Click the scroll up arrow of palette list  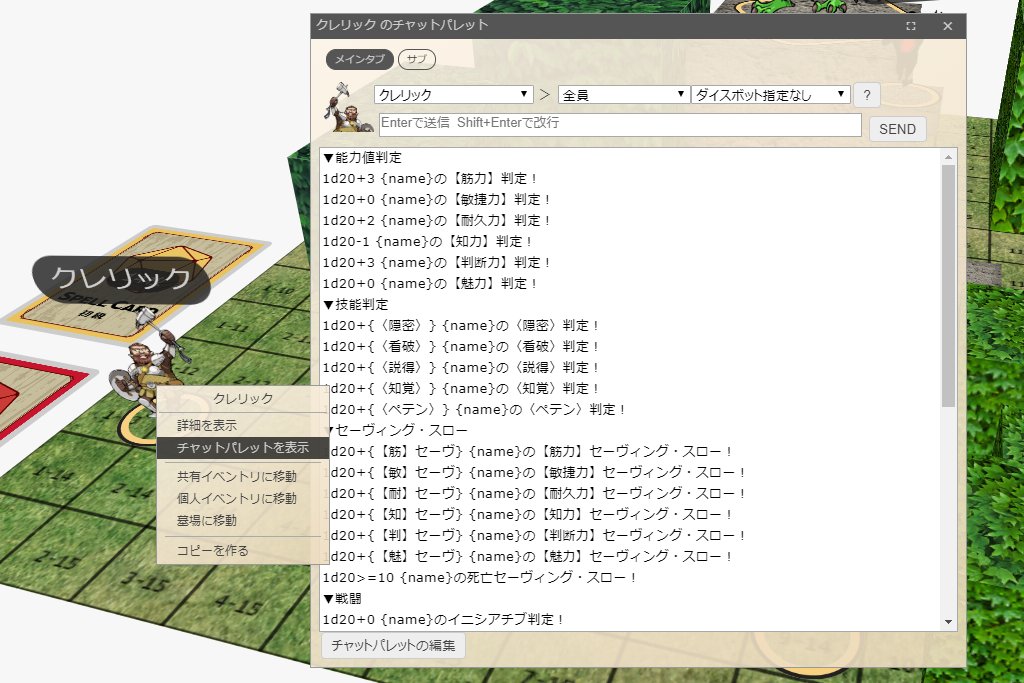point(948,157)
